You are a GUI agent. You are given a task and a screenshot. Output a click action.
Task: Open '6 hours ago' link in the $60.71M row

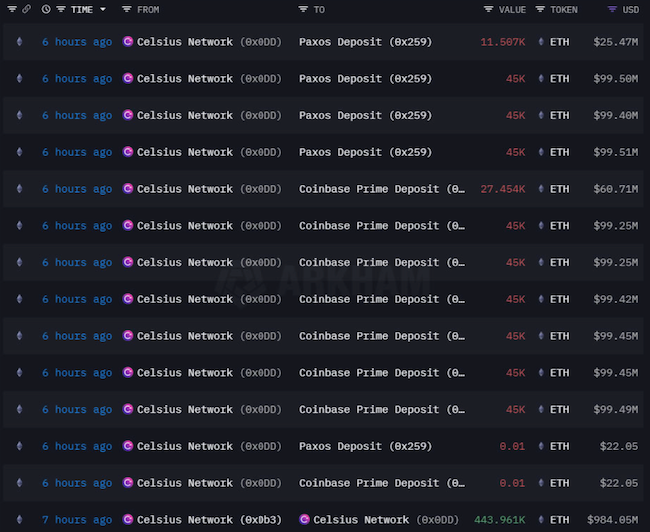pos(77,189)
